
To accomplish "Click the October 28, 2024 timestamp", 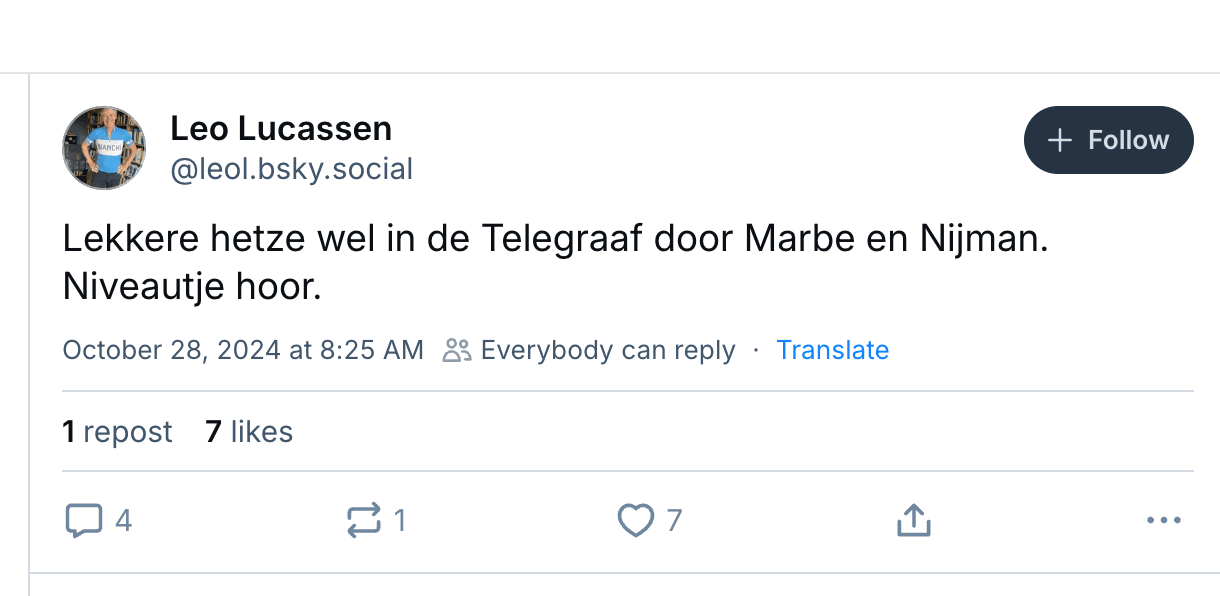I will 243,350.
